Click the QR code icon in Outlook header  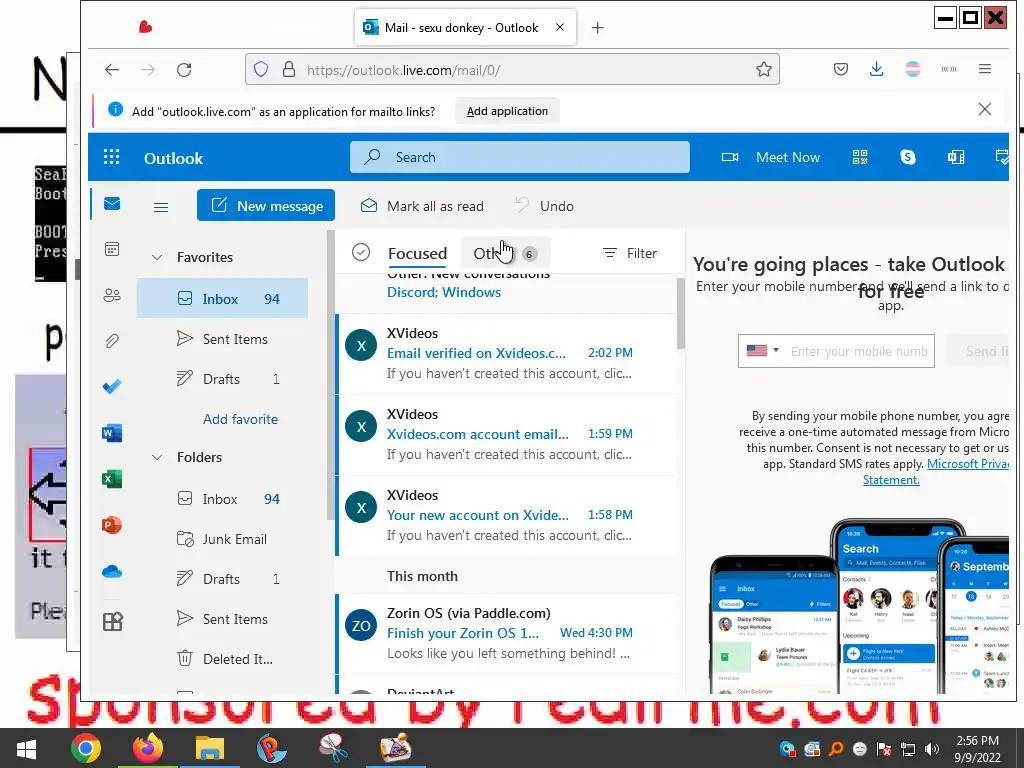tap(860, 157)
